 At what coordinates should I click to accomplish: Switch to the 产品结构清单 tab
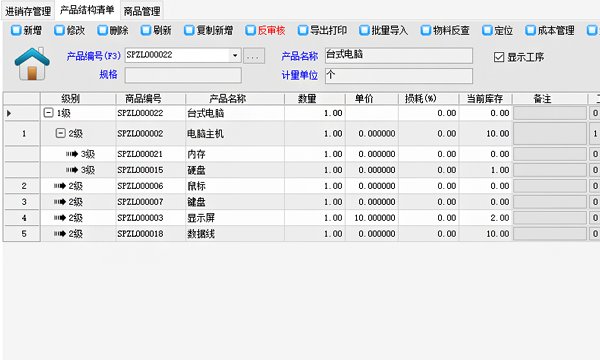click(x=87, y=10)
